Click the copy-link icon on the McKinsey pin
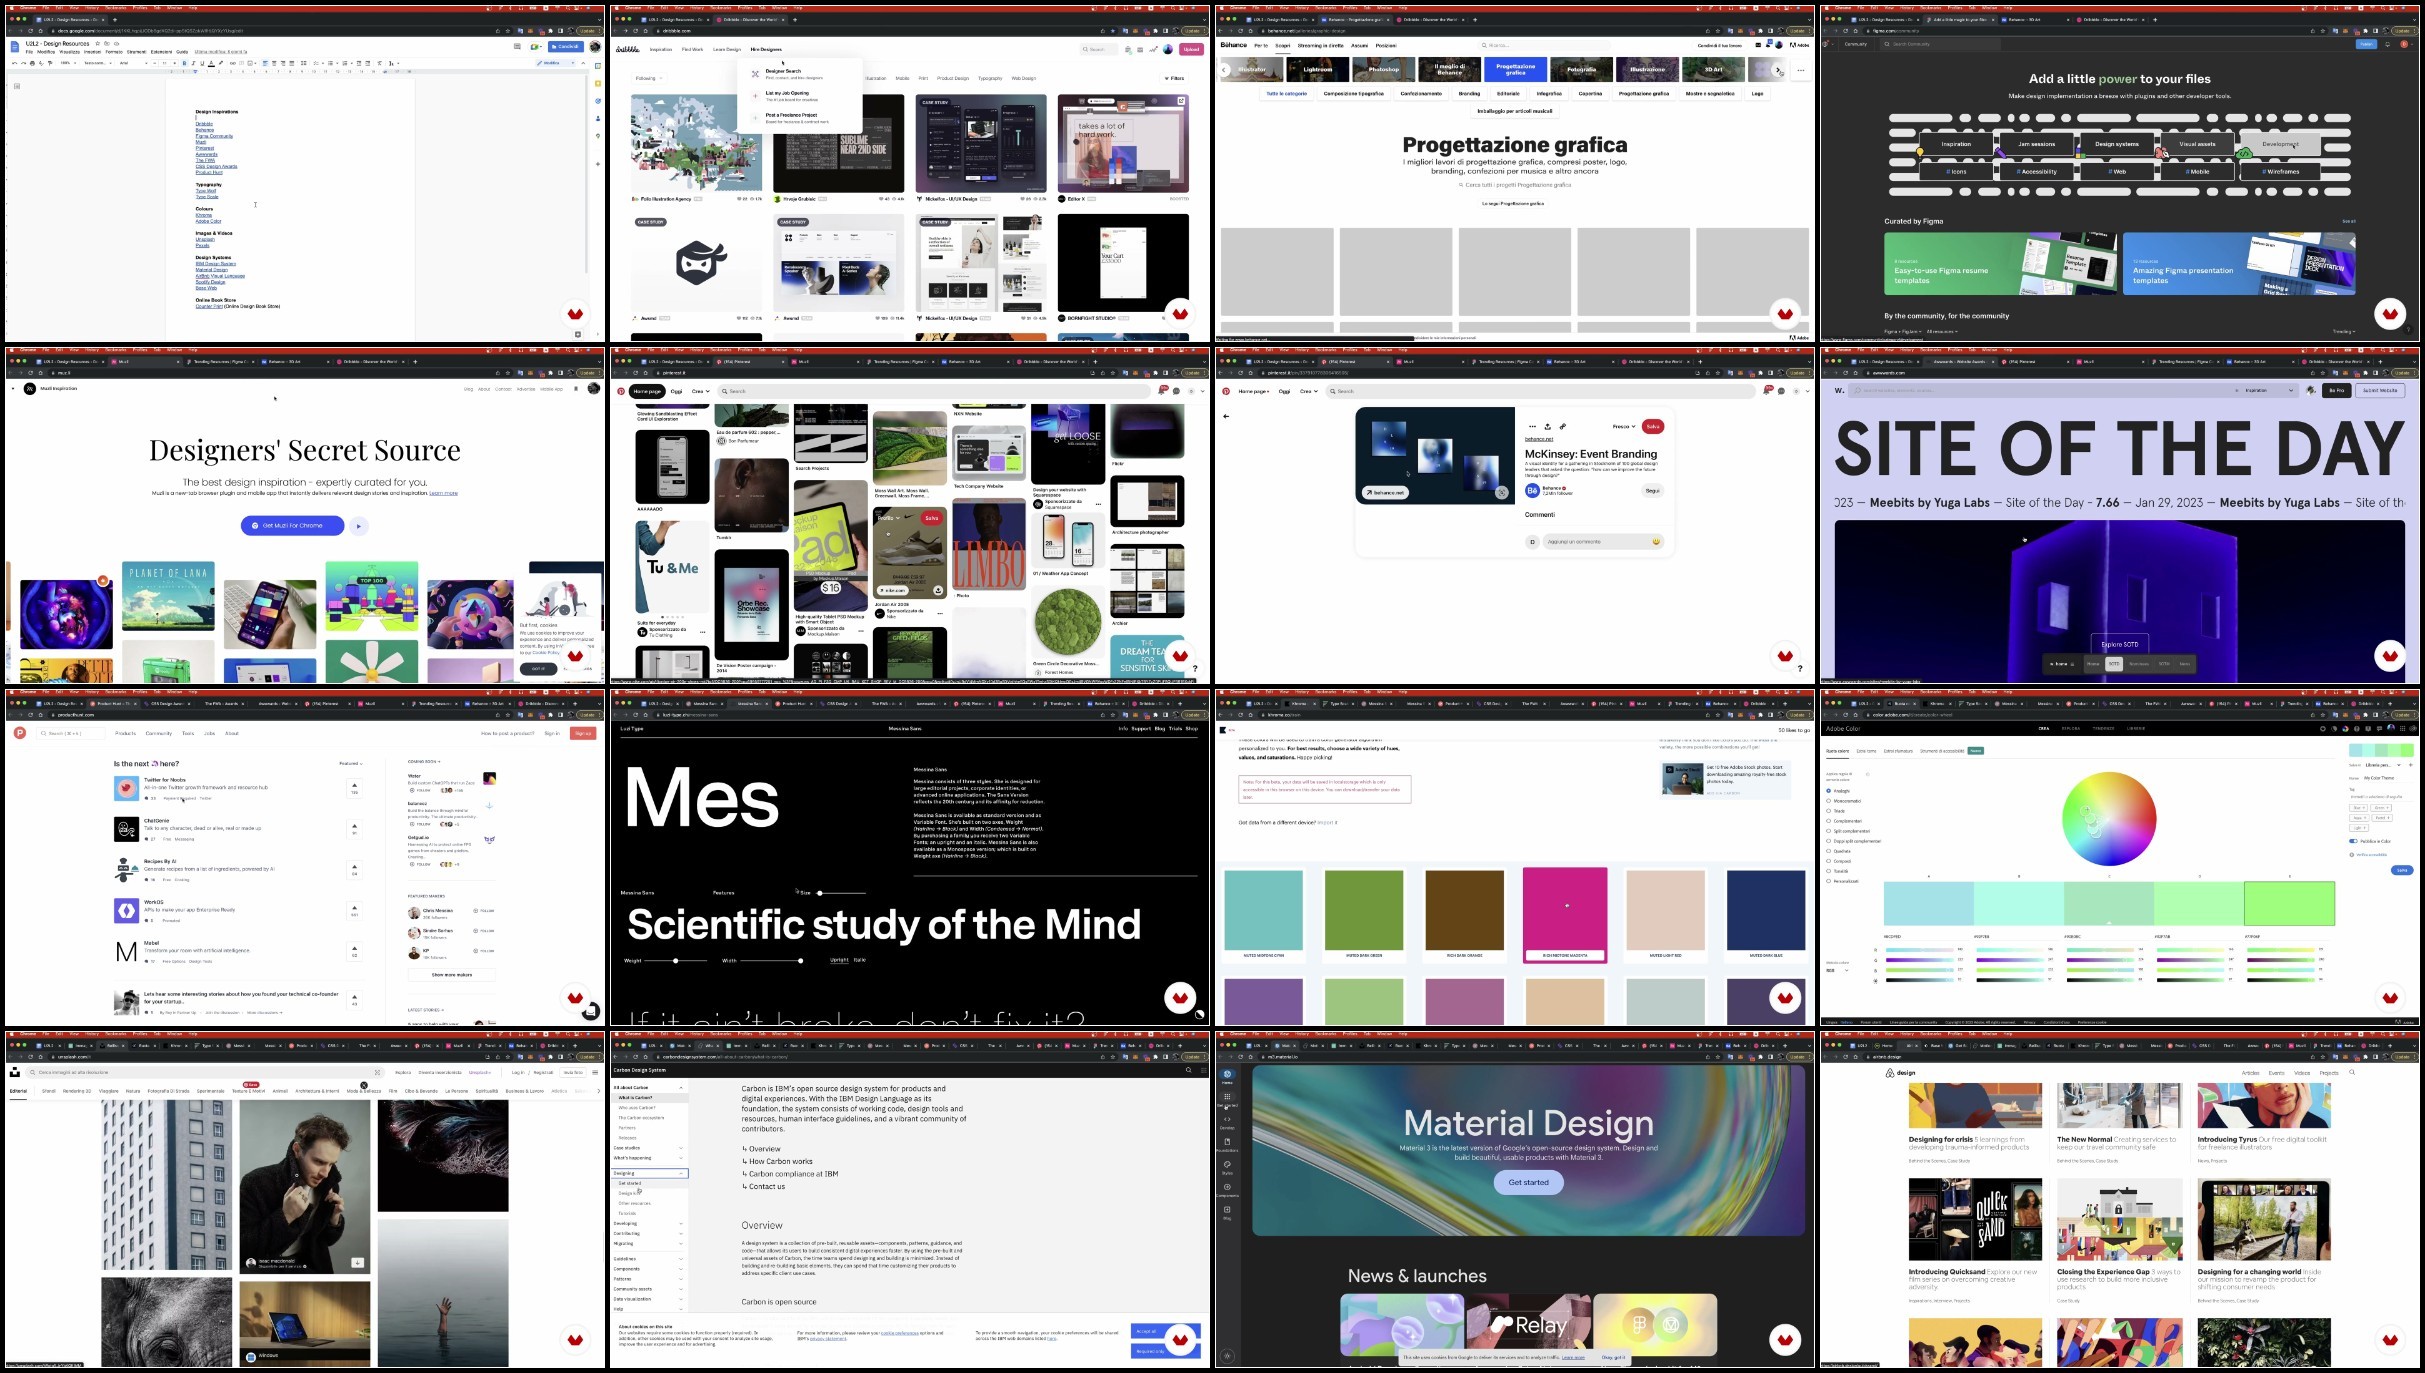 [x=1563, y=426]
